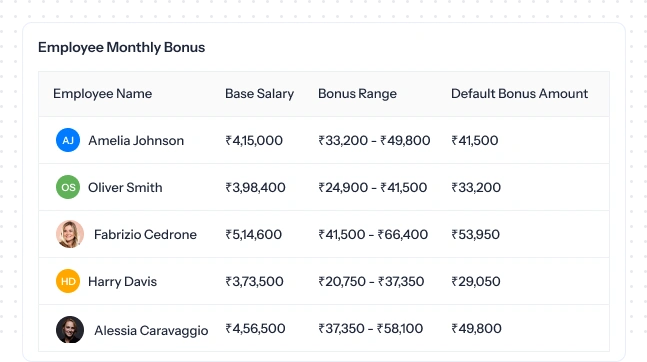Select the Fabrizio Cedrone name
The width and height of the screenshot is (647, 362).
145,235
